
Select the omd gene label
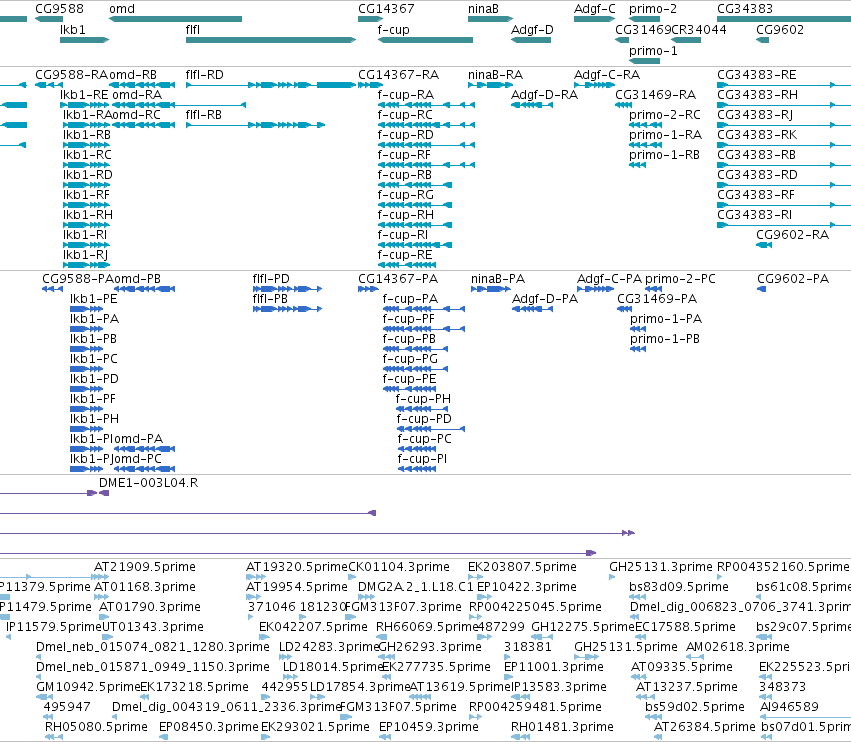[122, 9]
